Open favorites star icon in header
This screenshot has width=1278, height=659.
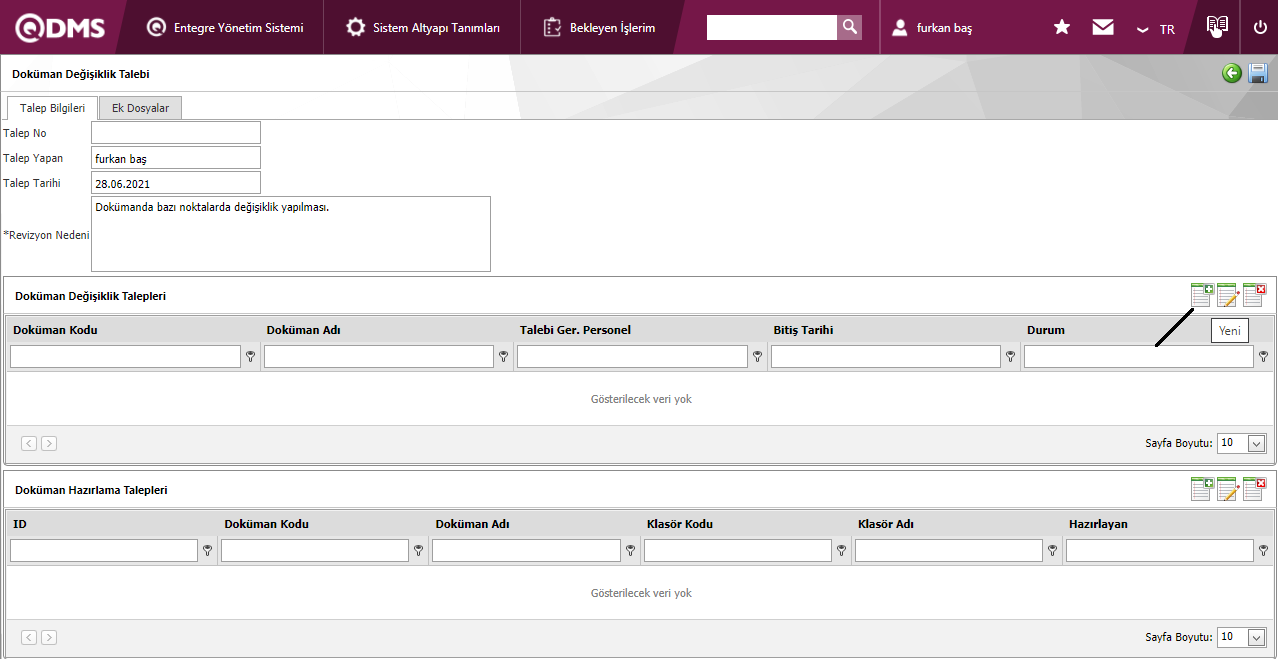point(1062,27)
